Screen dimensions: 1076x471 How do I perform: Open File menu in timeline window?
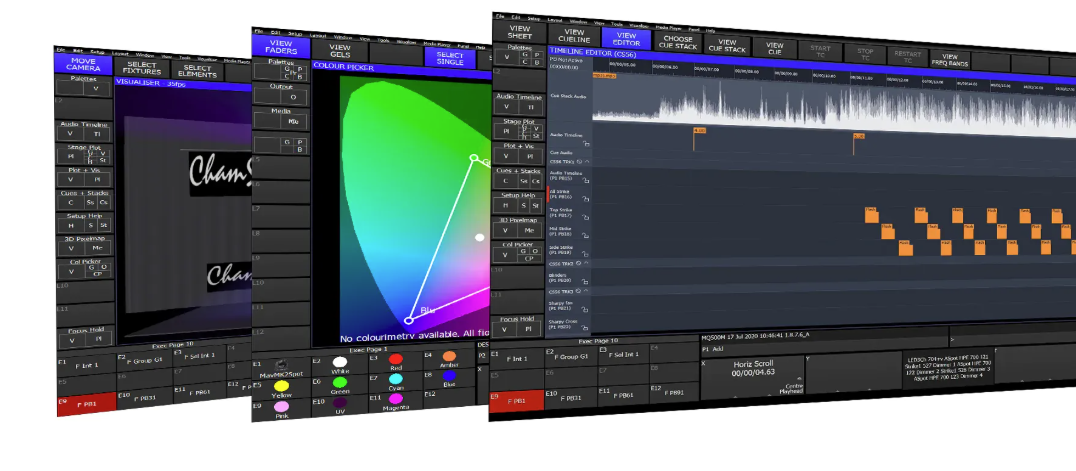(499, 15)
